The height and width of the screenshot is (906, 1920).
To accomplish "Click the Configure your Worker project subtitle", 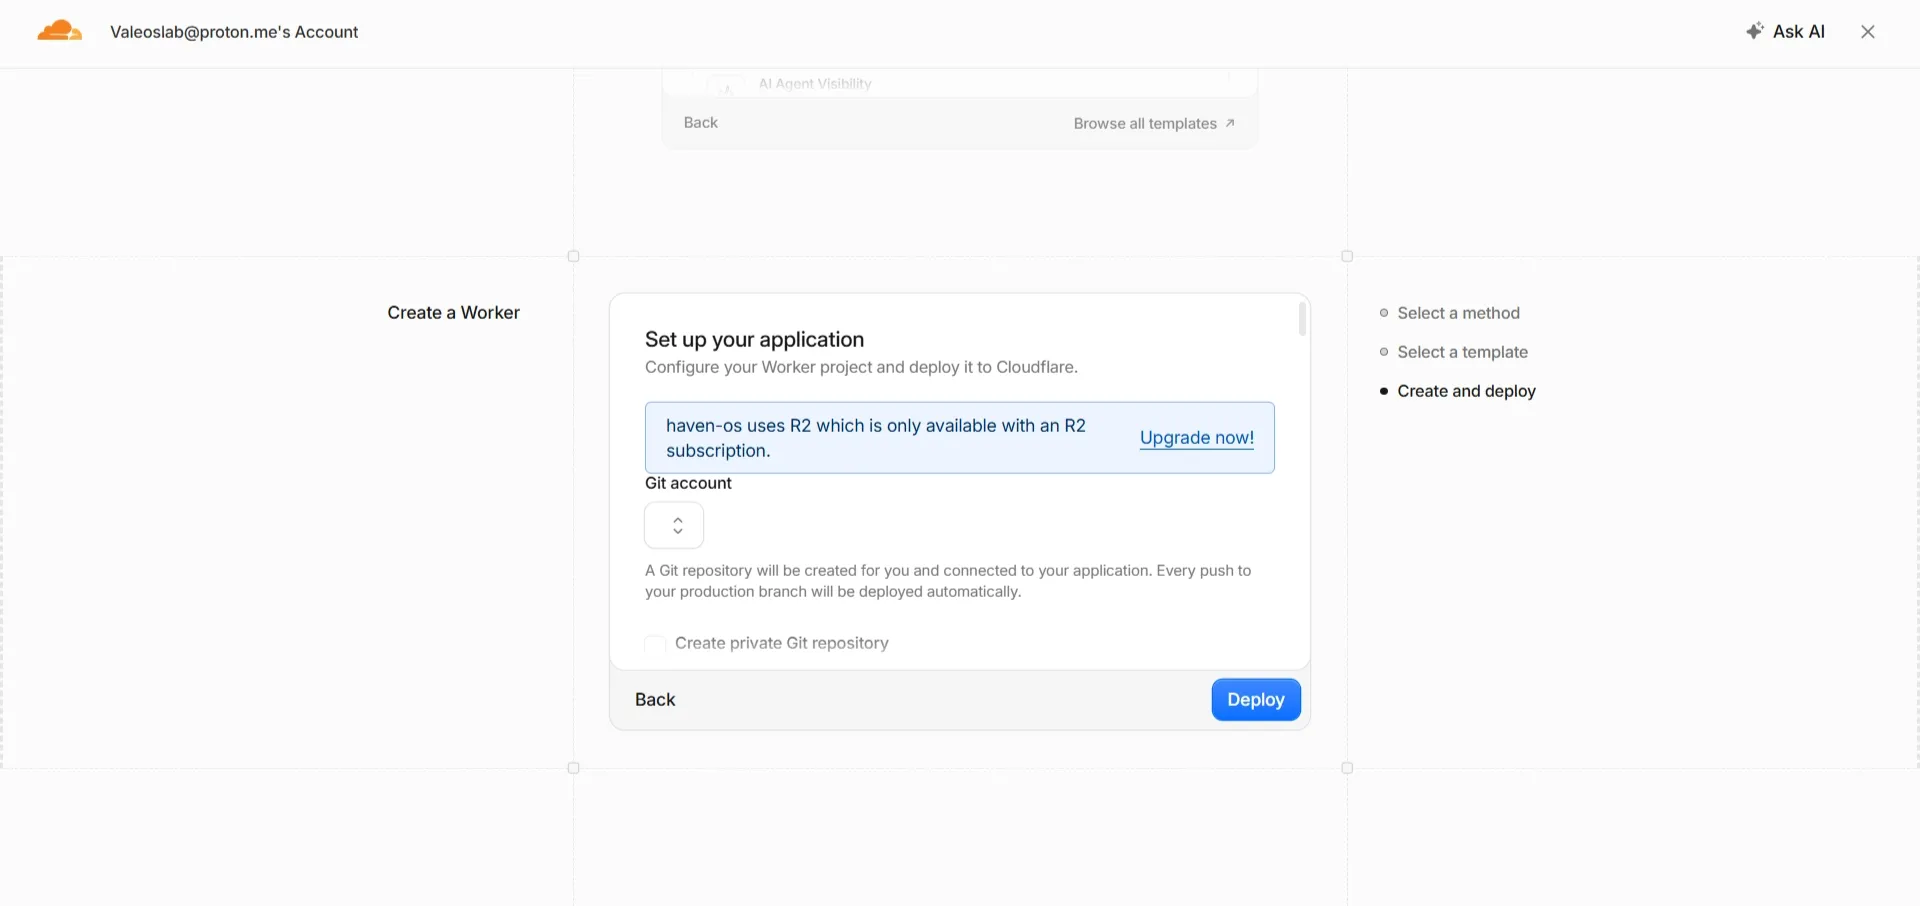I will [x=861, y=367].
